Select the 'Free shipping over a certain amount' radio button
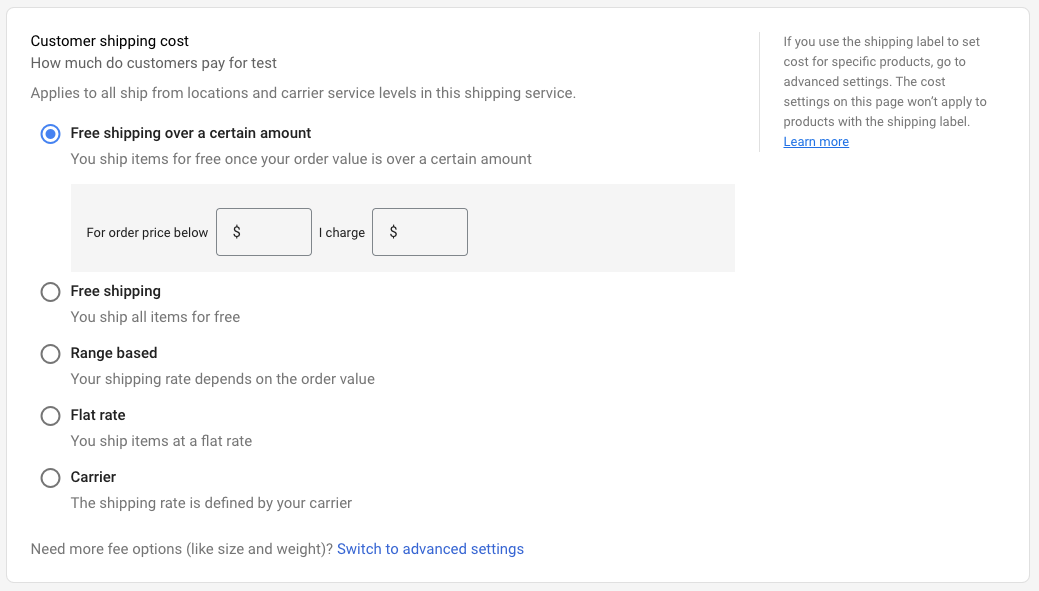 point(50,134)
